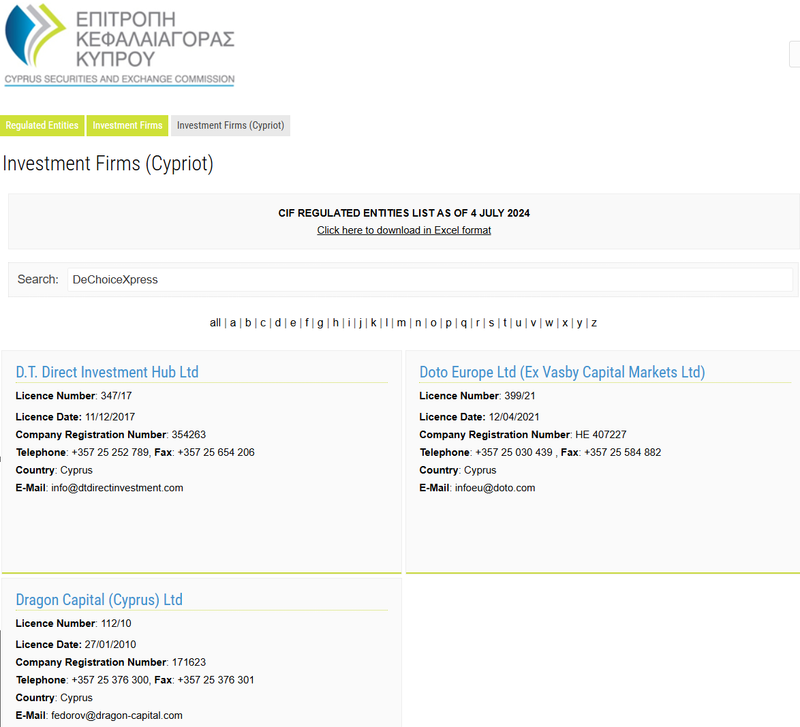
Task: Open Dragon Capital (Cyprus) Ltd entry
Action: pyautogui.click(x=99, y=599)
